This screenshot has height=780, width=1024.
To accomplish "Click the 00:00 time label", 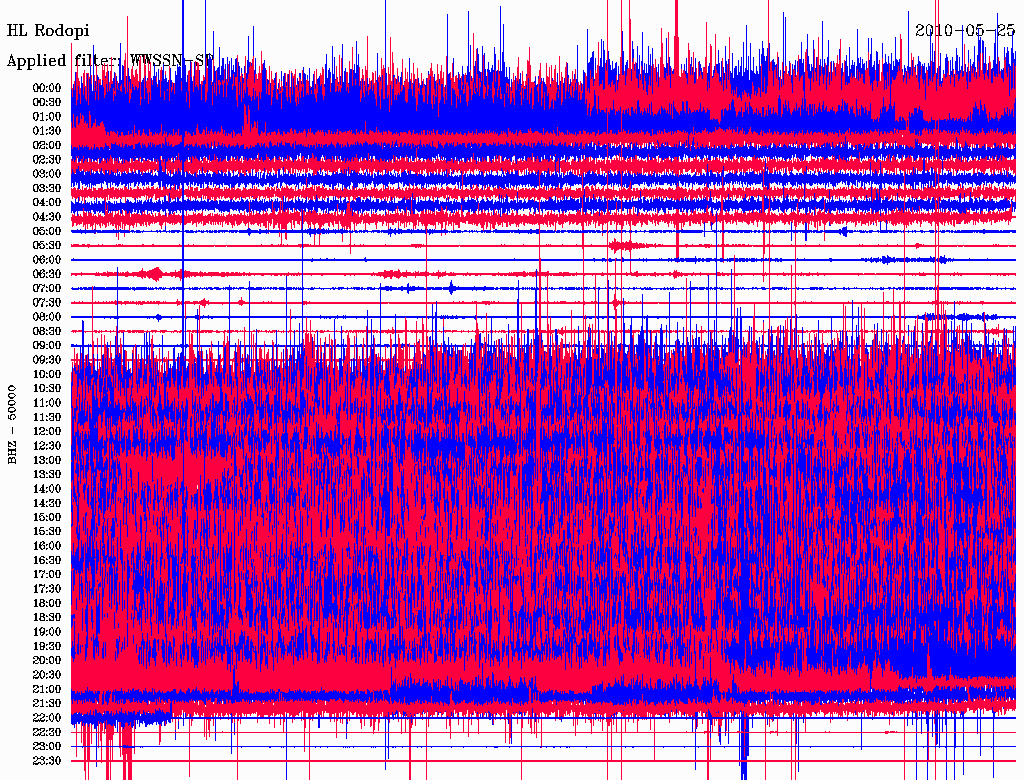I will [x=48, y=87].
